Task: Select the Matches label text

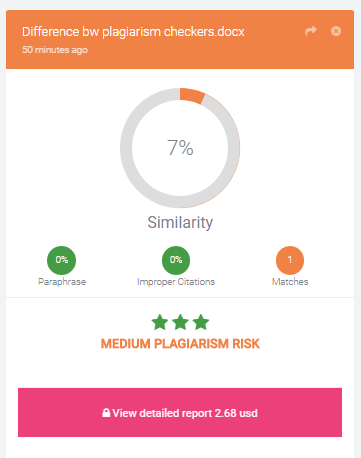Action: point(290,282)
